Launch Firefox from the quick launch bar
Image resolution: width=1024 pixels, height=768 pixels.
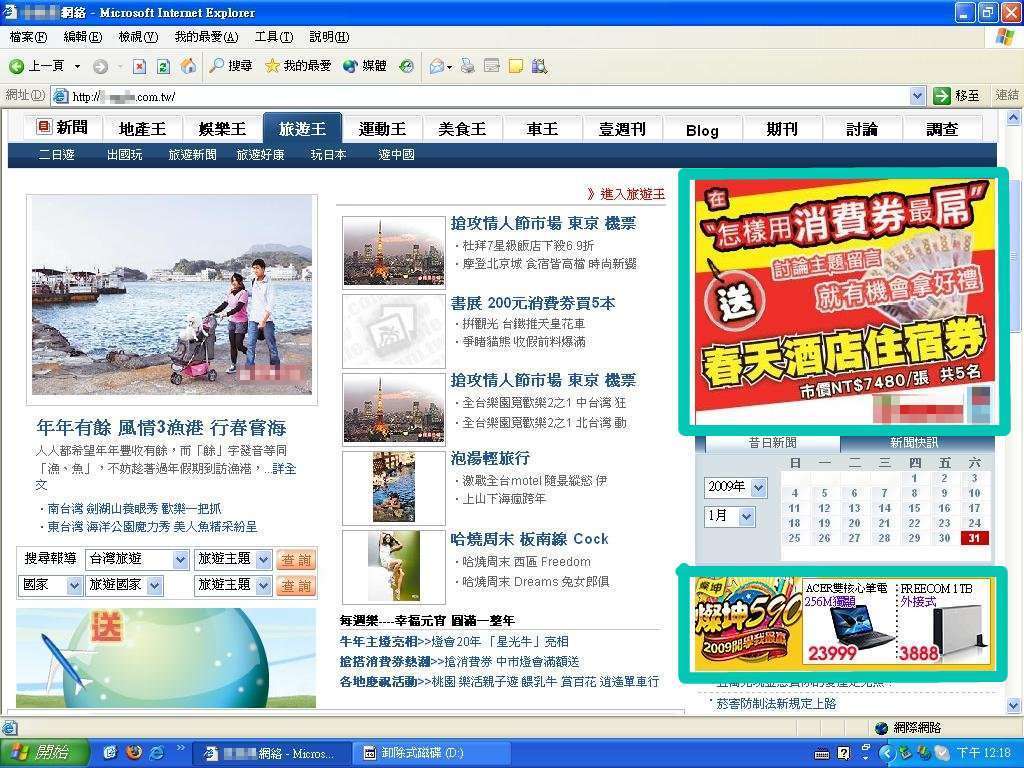134,753
